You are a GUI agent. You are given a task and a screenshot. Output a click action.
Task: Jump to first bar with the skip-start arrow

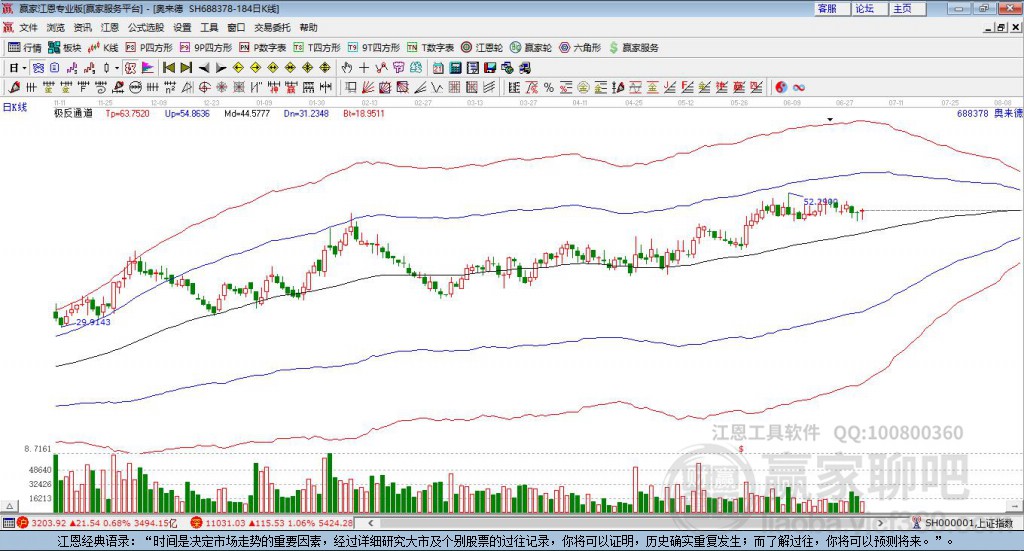click(x=169, y=68)
